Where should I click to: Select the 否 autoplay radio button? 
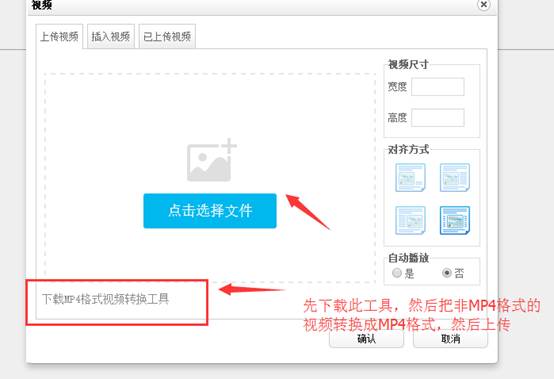[x=447, y=273]
